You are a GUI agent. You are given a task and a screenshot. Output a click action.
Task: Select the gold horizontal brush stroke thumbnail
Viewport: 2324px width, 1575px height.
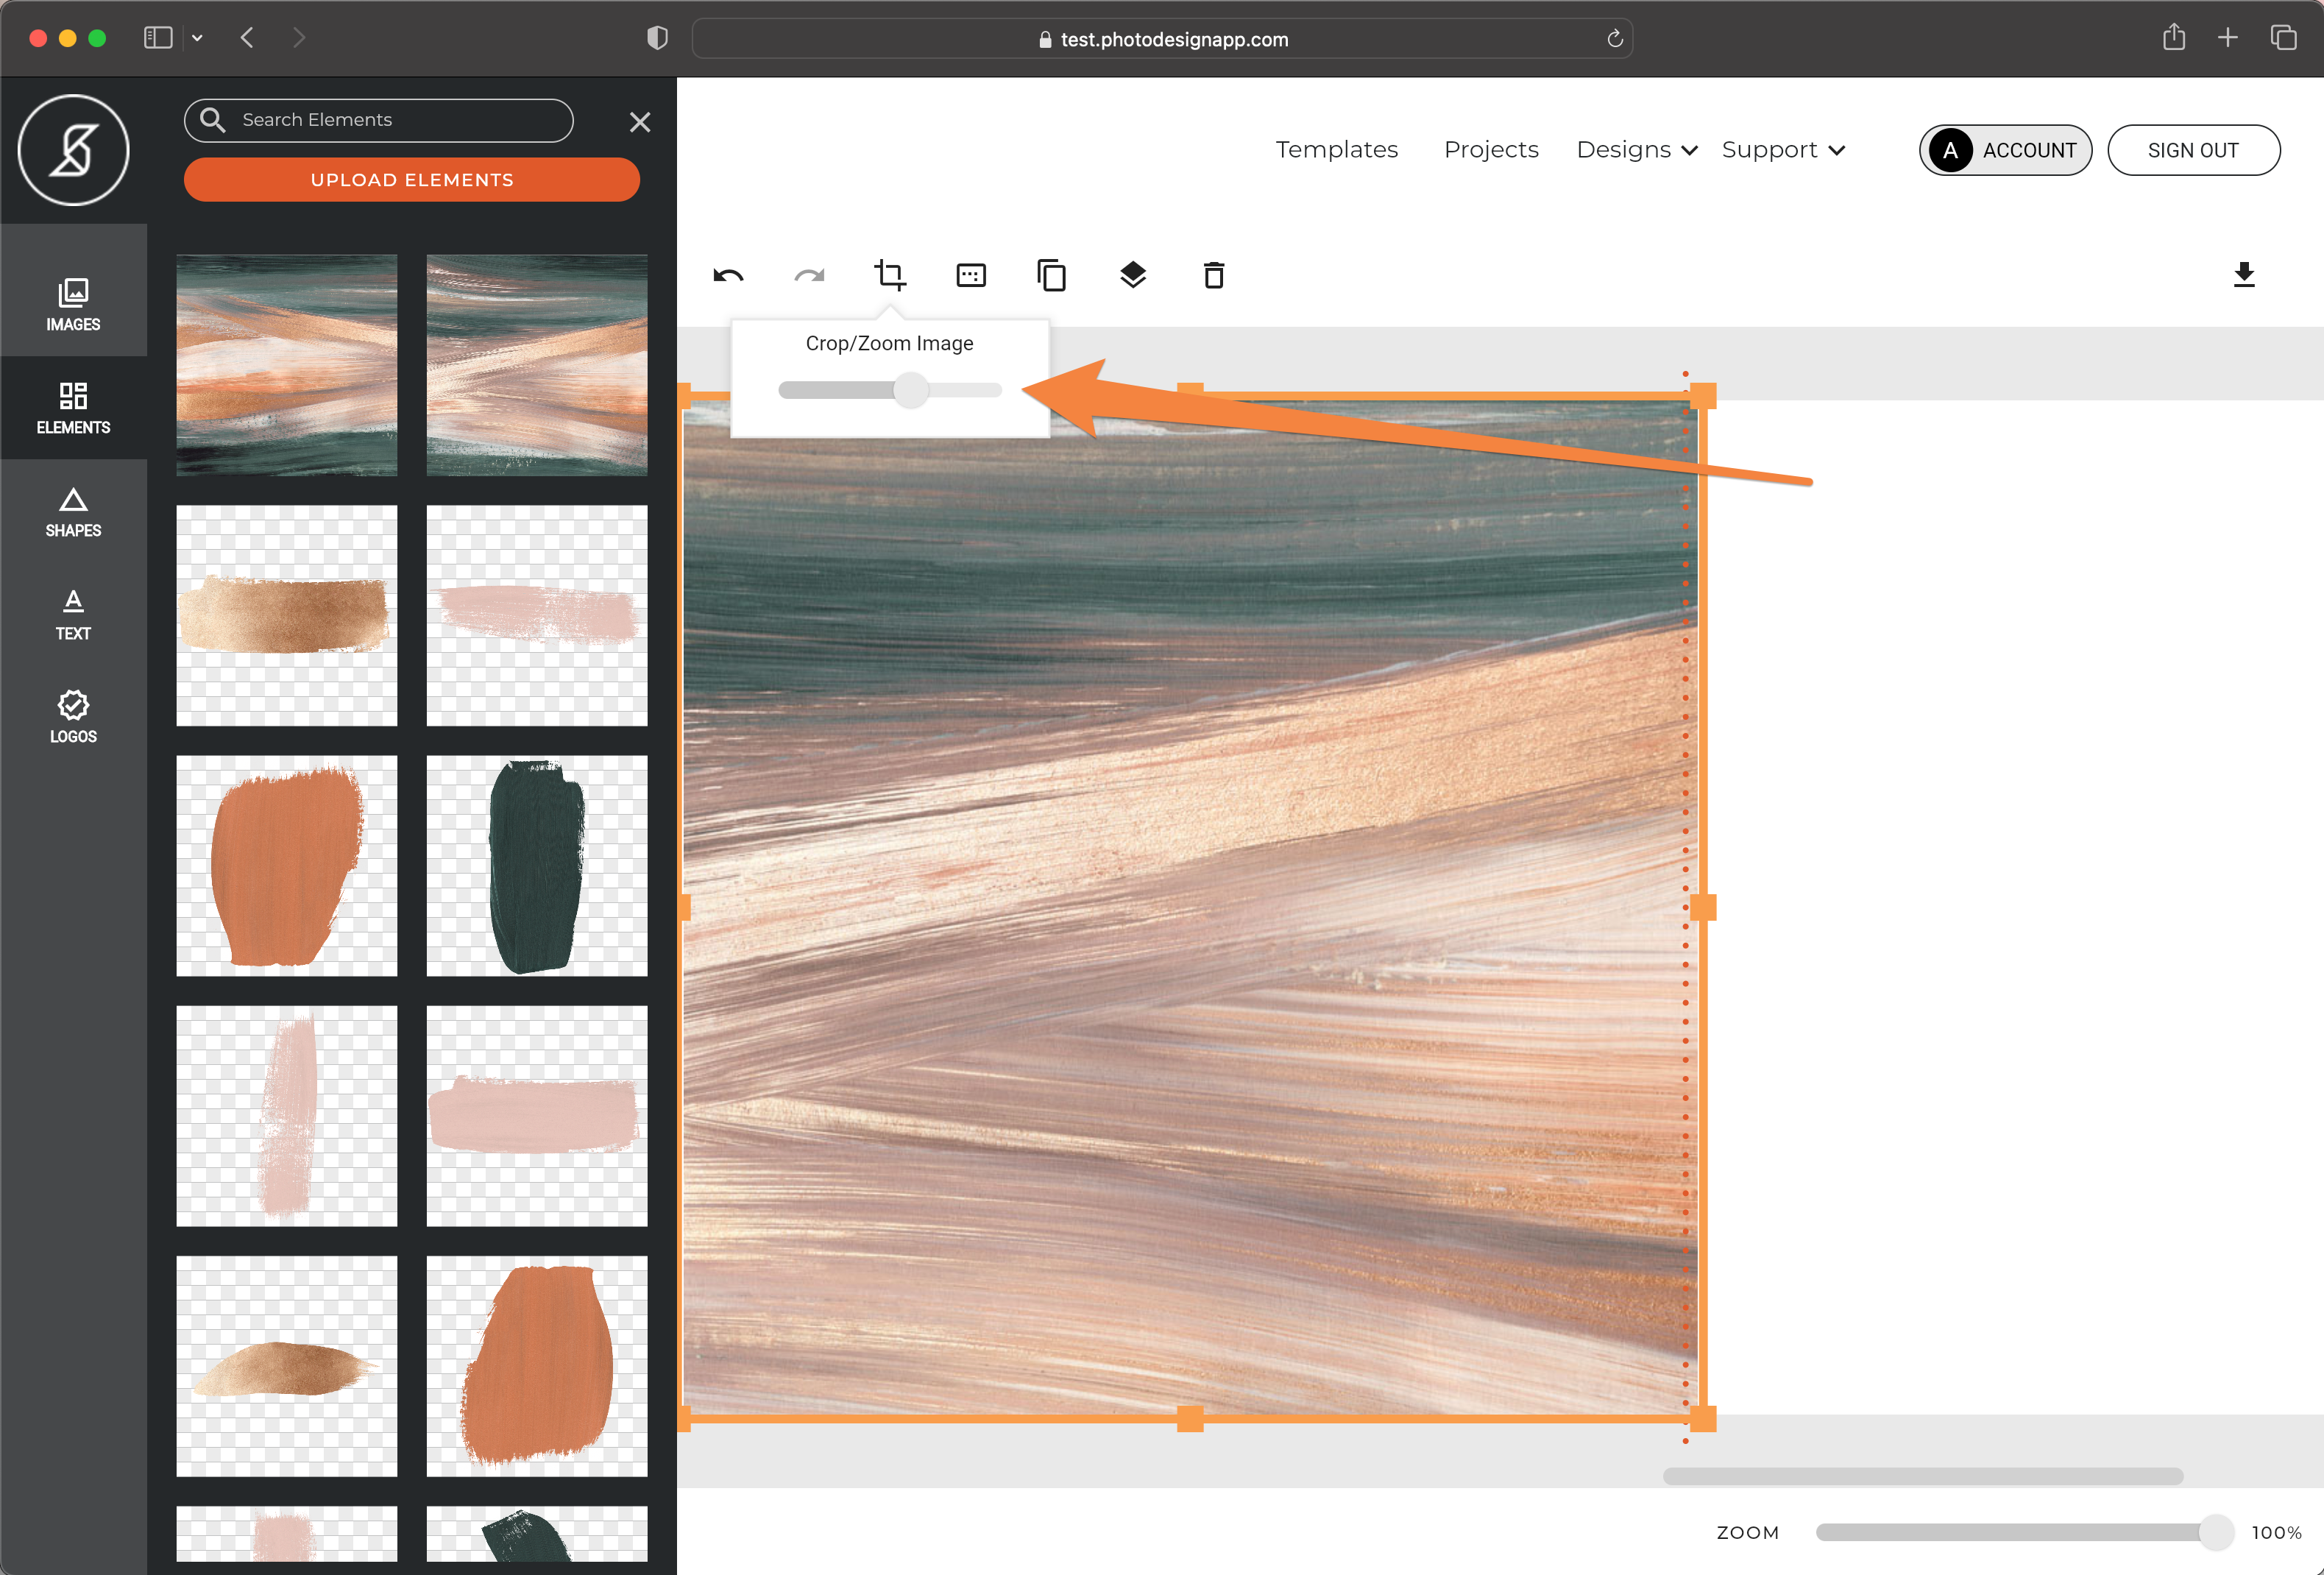tap(286, 615)
